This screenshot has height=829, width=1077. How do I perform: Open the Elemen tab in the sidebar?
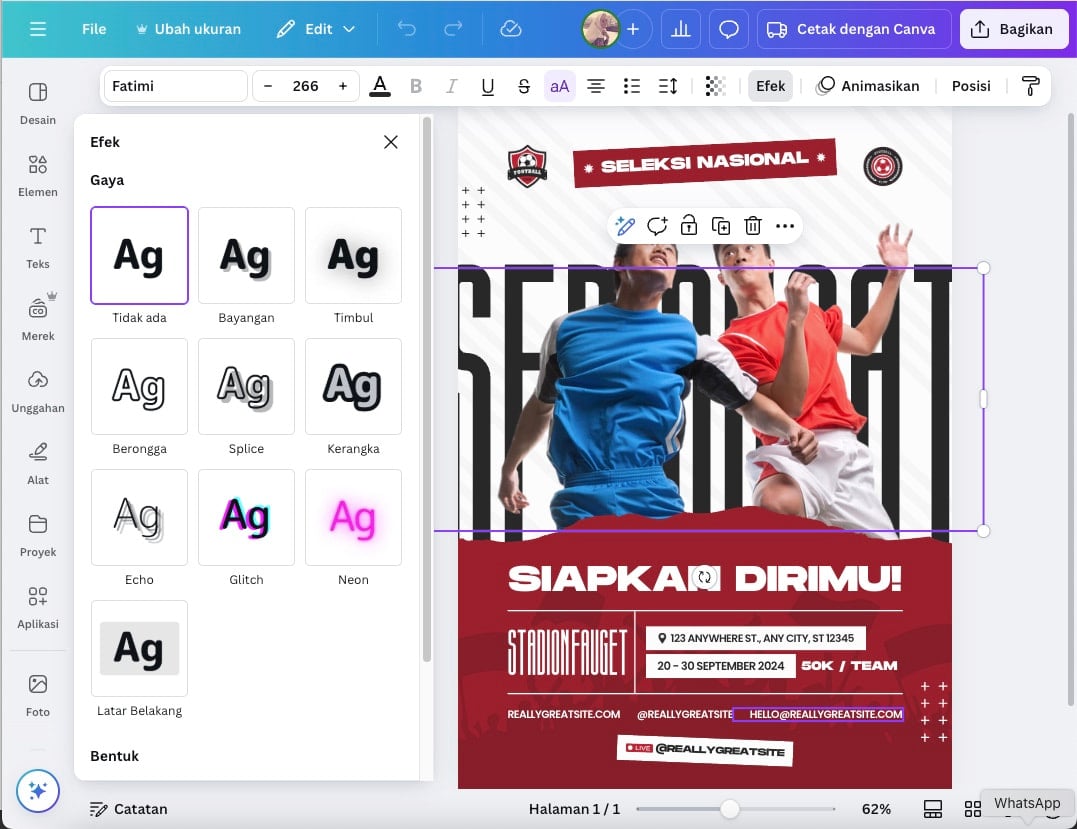[x=38, y=174]
